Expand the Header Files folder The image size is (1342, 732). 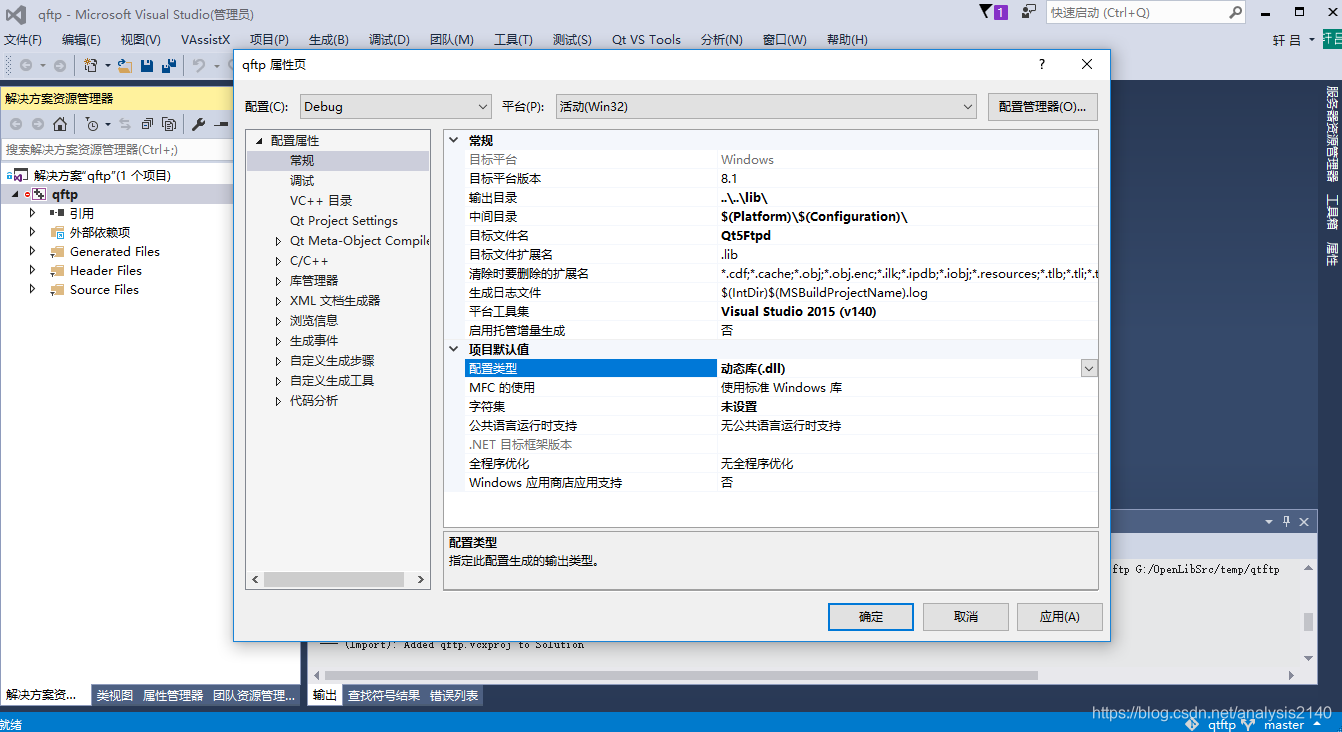[32, 270]
